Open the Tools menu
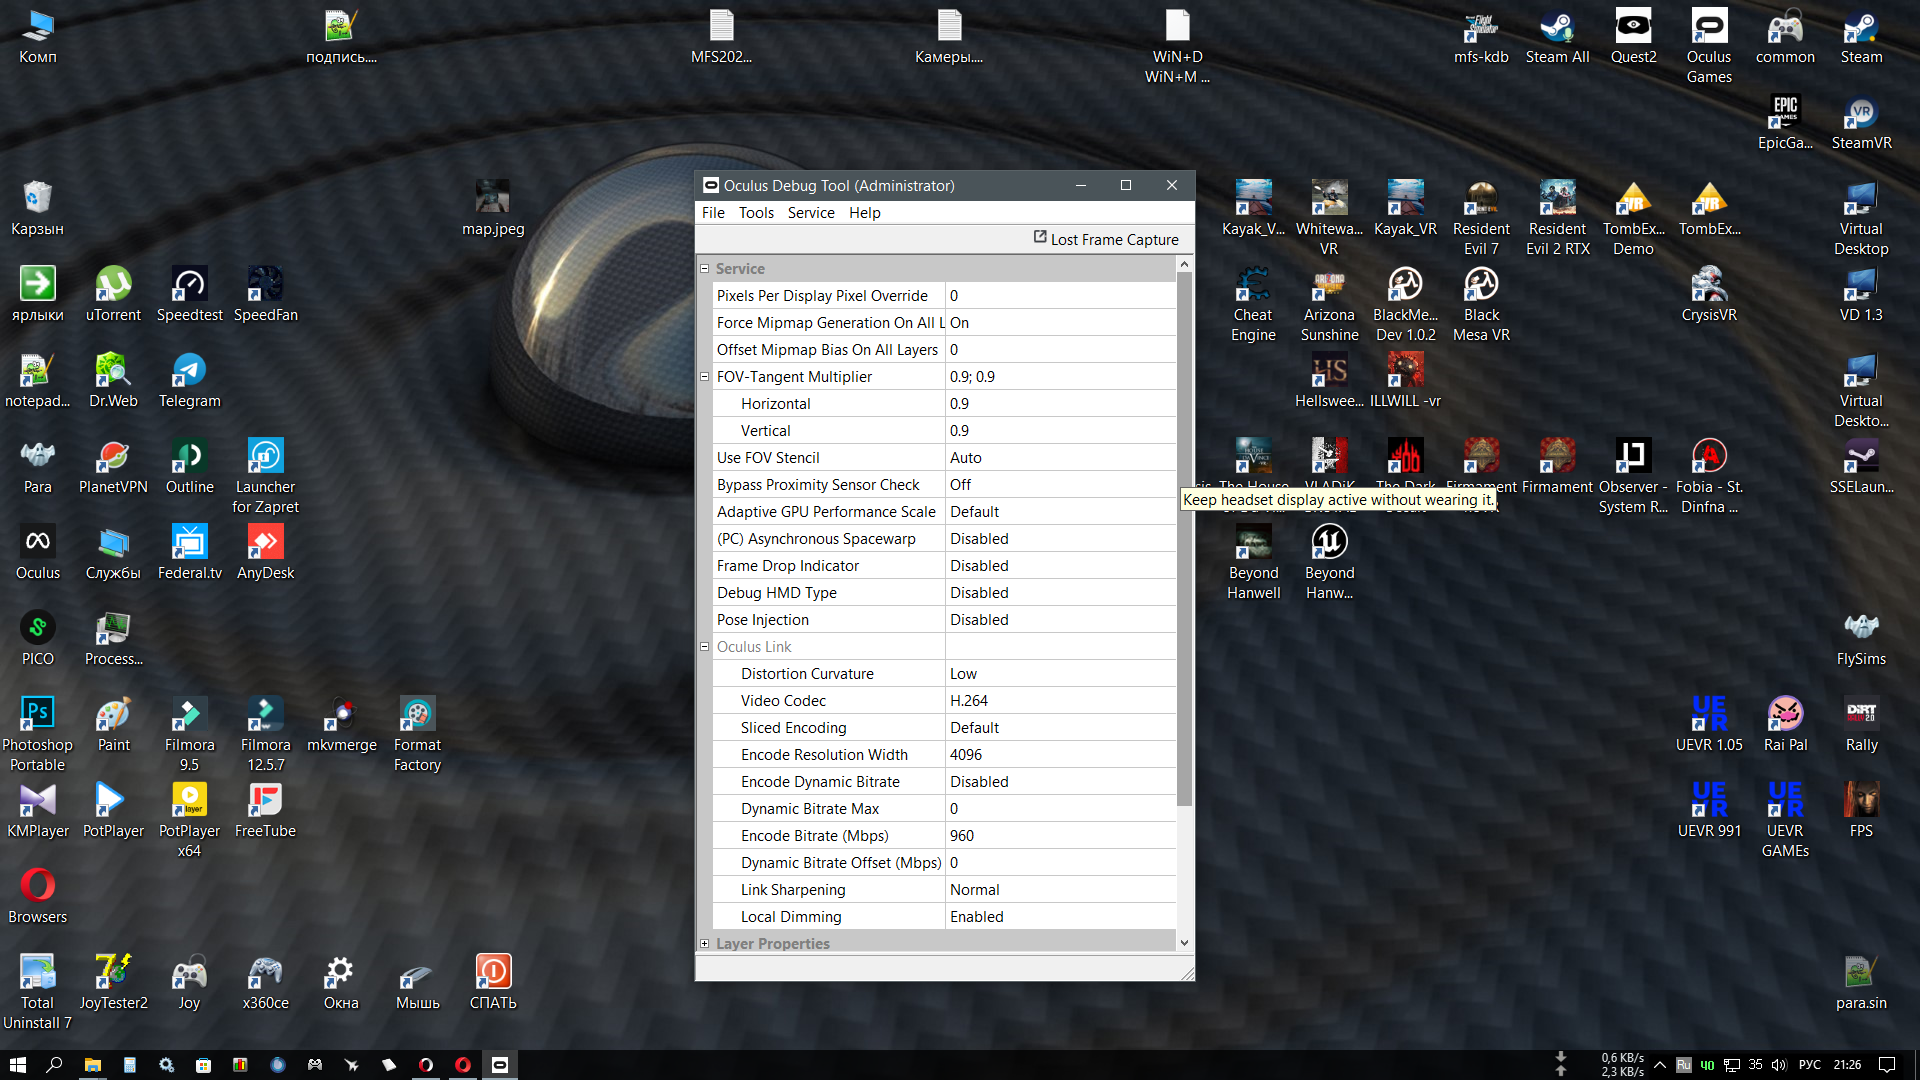The width and height of the screenshot is (1920, 1080). tap(756, 213)
